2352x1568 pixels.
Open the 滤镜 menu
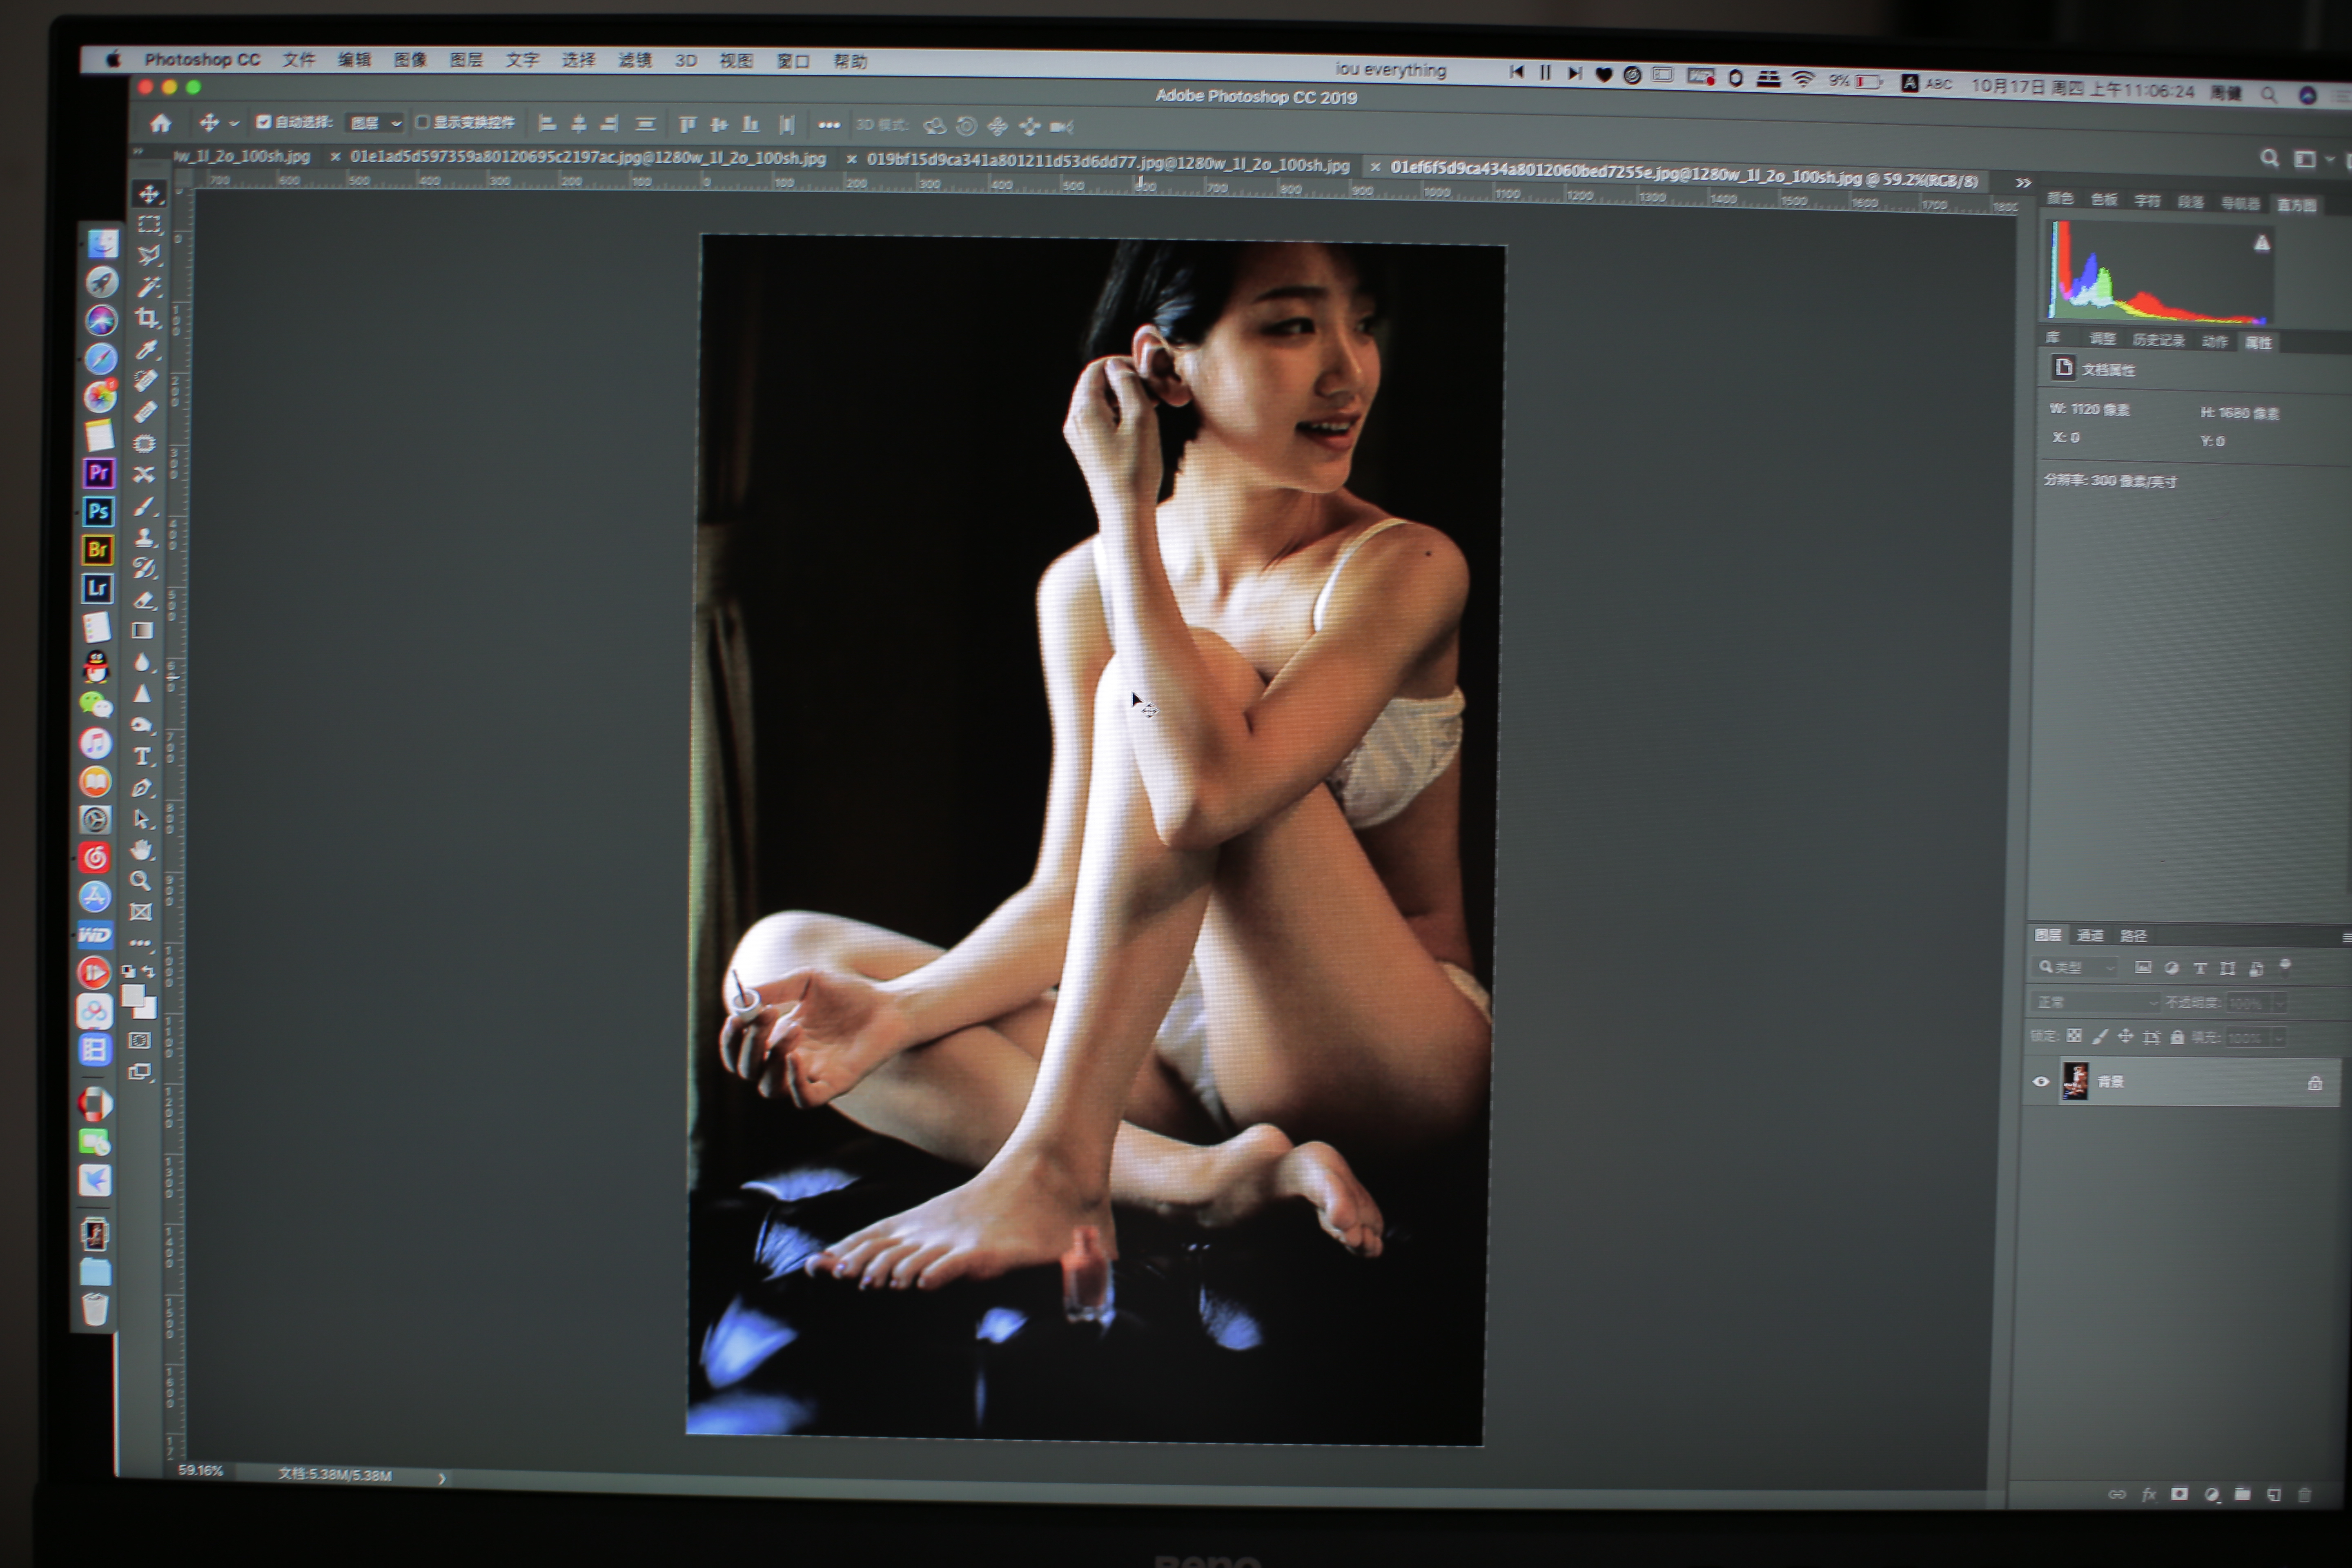tap(634, 60)
